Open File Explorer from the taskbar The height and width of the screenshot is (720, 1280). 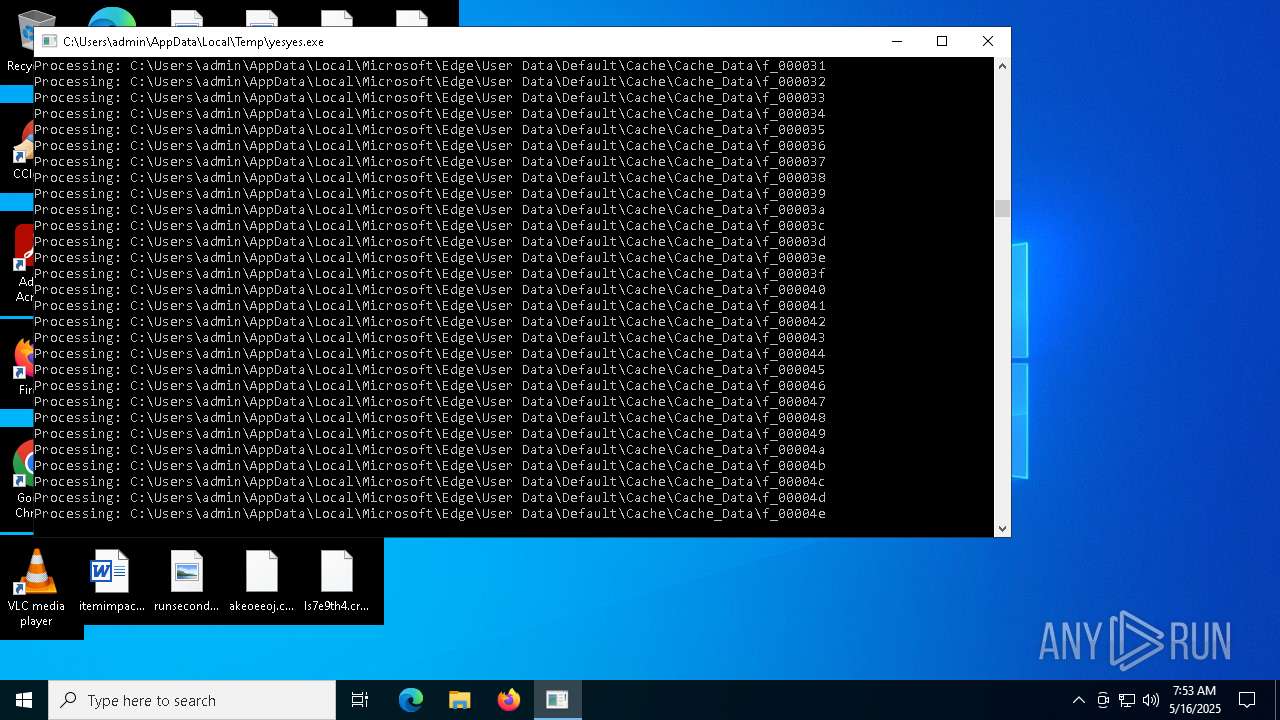point(459,700)
